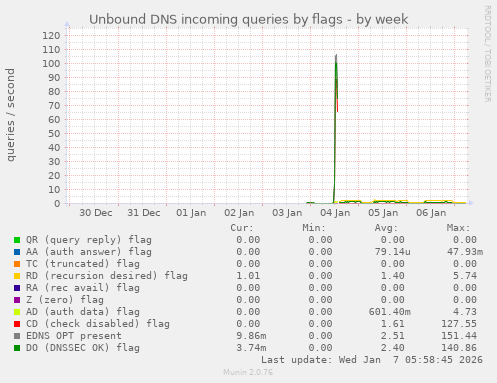
Task: Click the '03 Jan' x-axis label
Action: coord(287,213)
